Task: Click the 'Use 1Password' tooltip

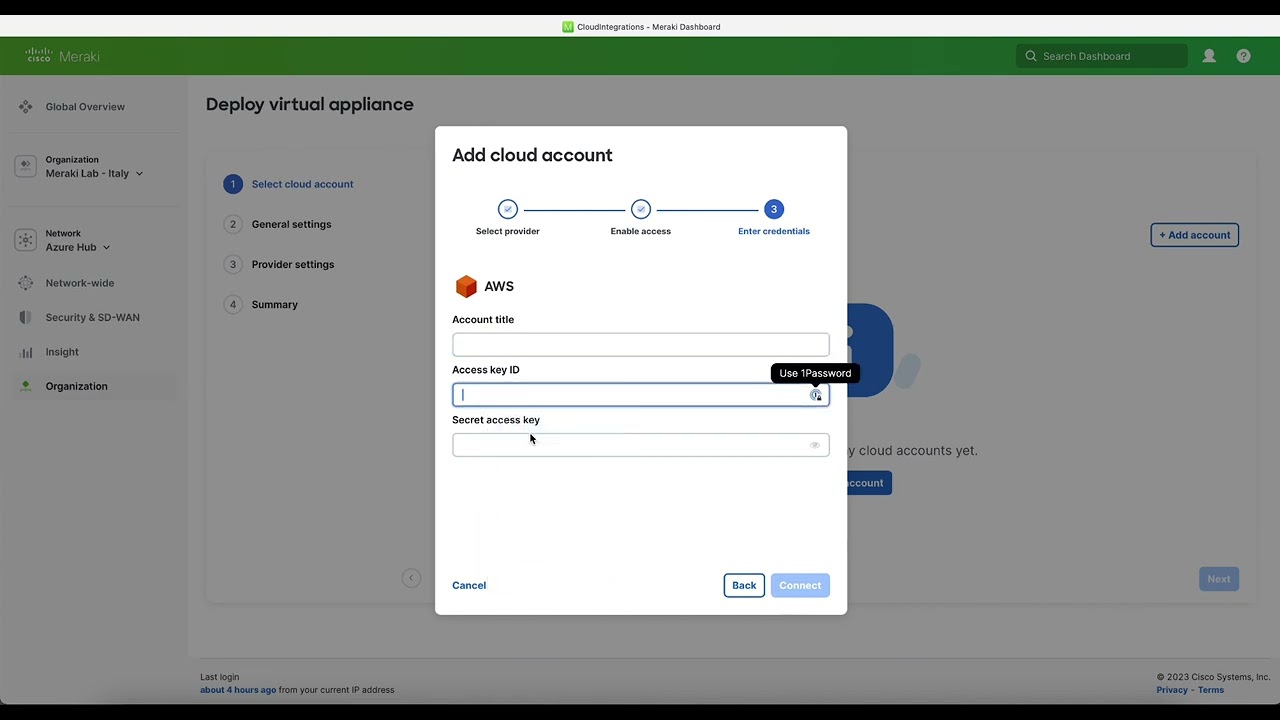Action: click(815, 373)
